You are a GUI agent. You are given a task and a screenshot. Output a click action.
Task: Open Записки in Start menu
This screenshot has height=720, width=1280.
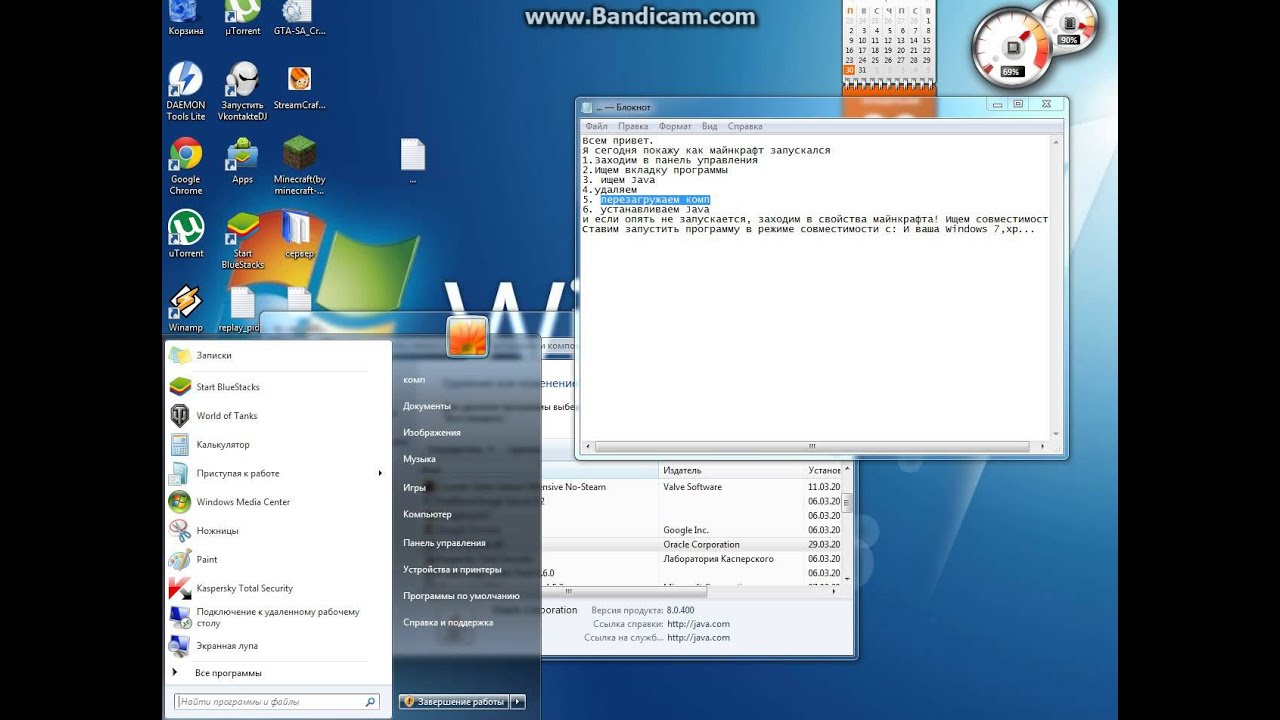279,355
